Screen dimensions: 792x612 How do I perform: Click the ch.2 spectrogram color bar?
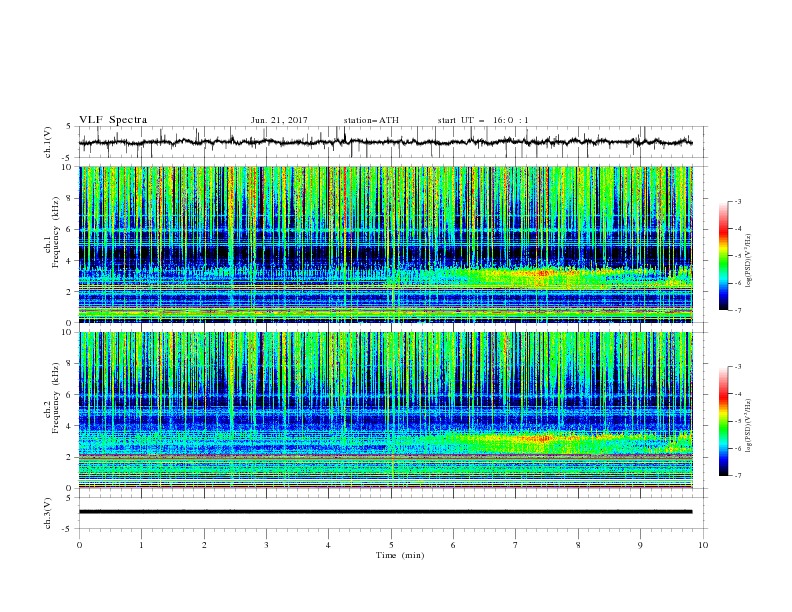click(724, 421)
